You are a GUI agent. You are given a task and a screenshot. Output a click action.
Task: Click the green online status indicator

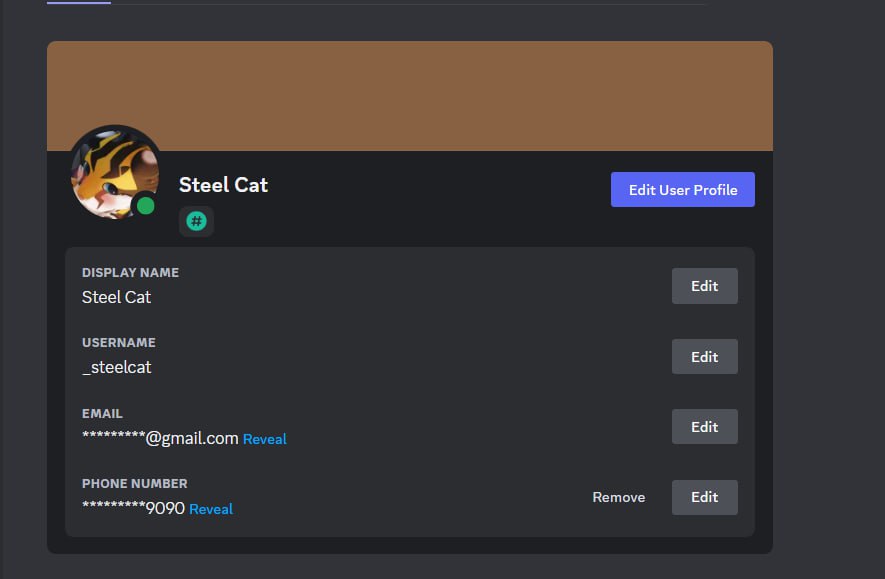146,206
